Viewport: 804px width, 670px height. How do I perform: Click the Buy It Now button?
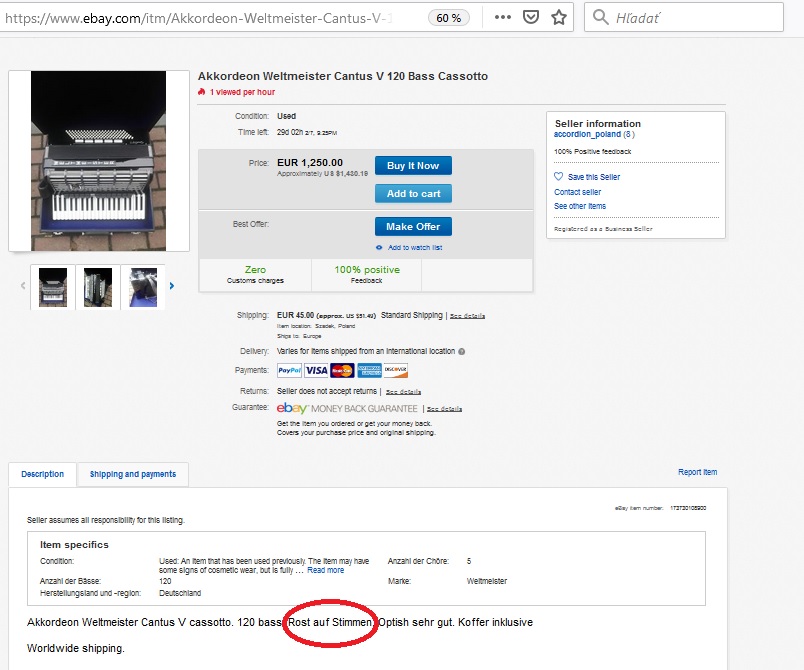coord(413,166)
